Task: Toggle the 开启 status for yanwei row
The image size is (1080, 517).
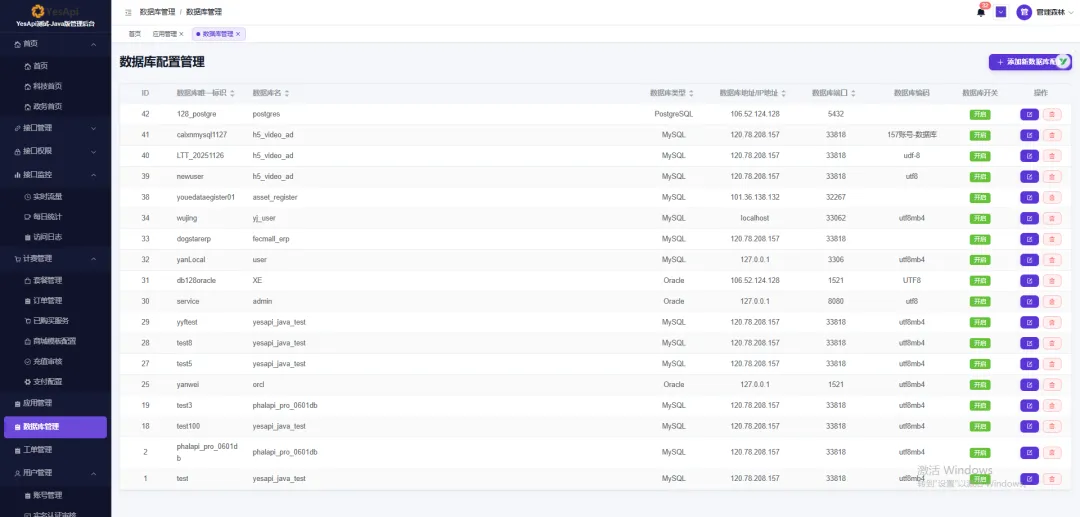Action: click(x=979, y=385)
